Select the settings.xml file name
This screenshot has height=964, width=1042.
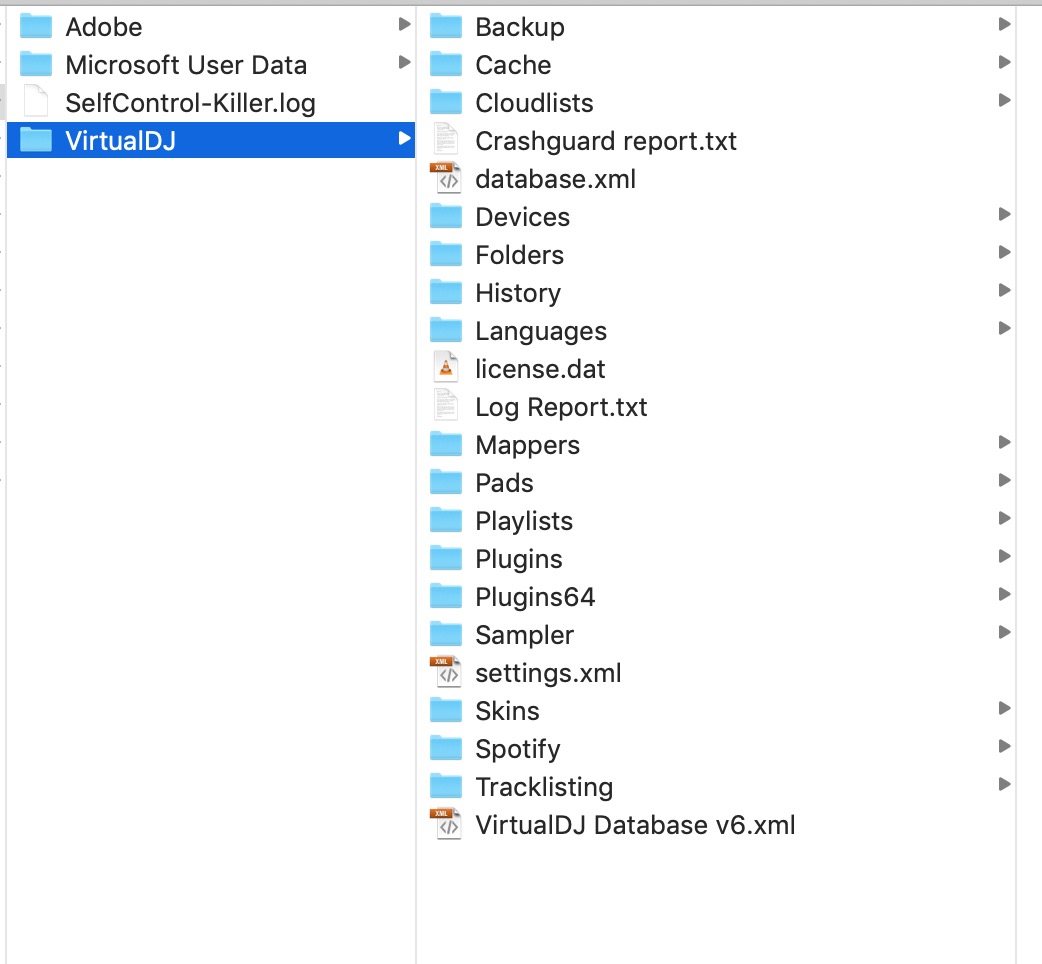tap(548, 673)
